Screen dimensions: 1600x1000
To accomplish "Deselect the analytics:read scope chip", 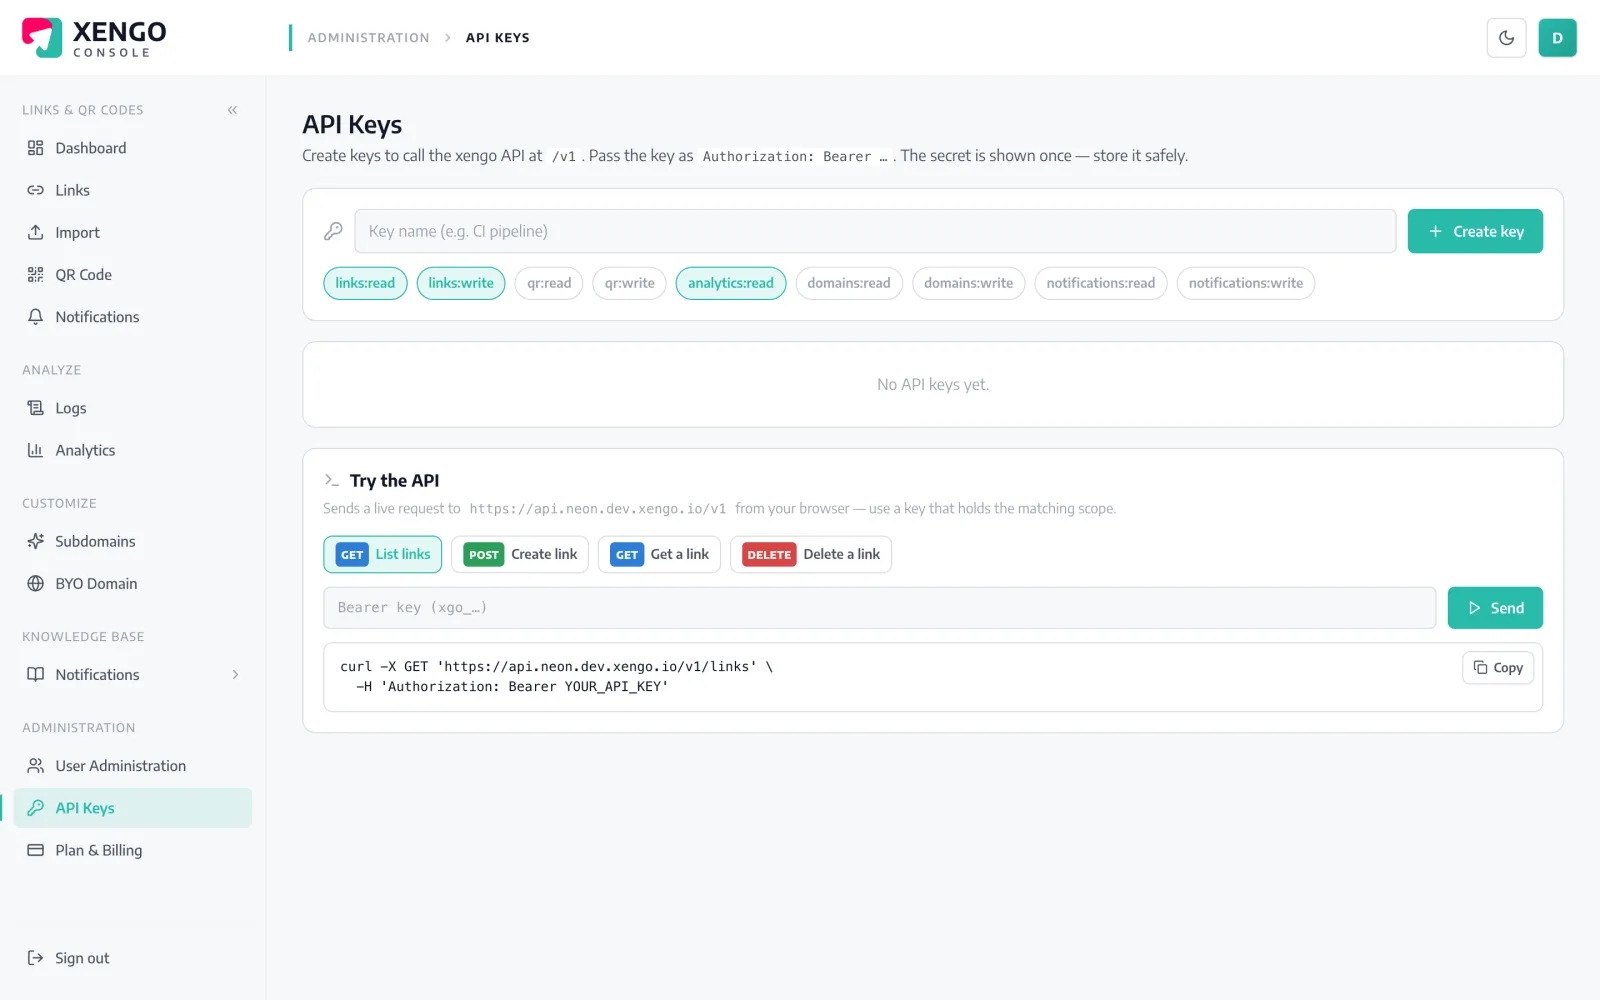I will 731,283.
